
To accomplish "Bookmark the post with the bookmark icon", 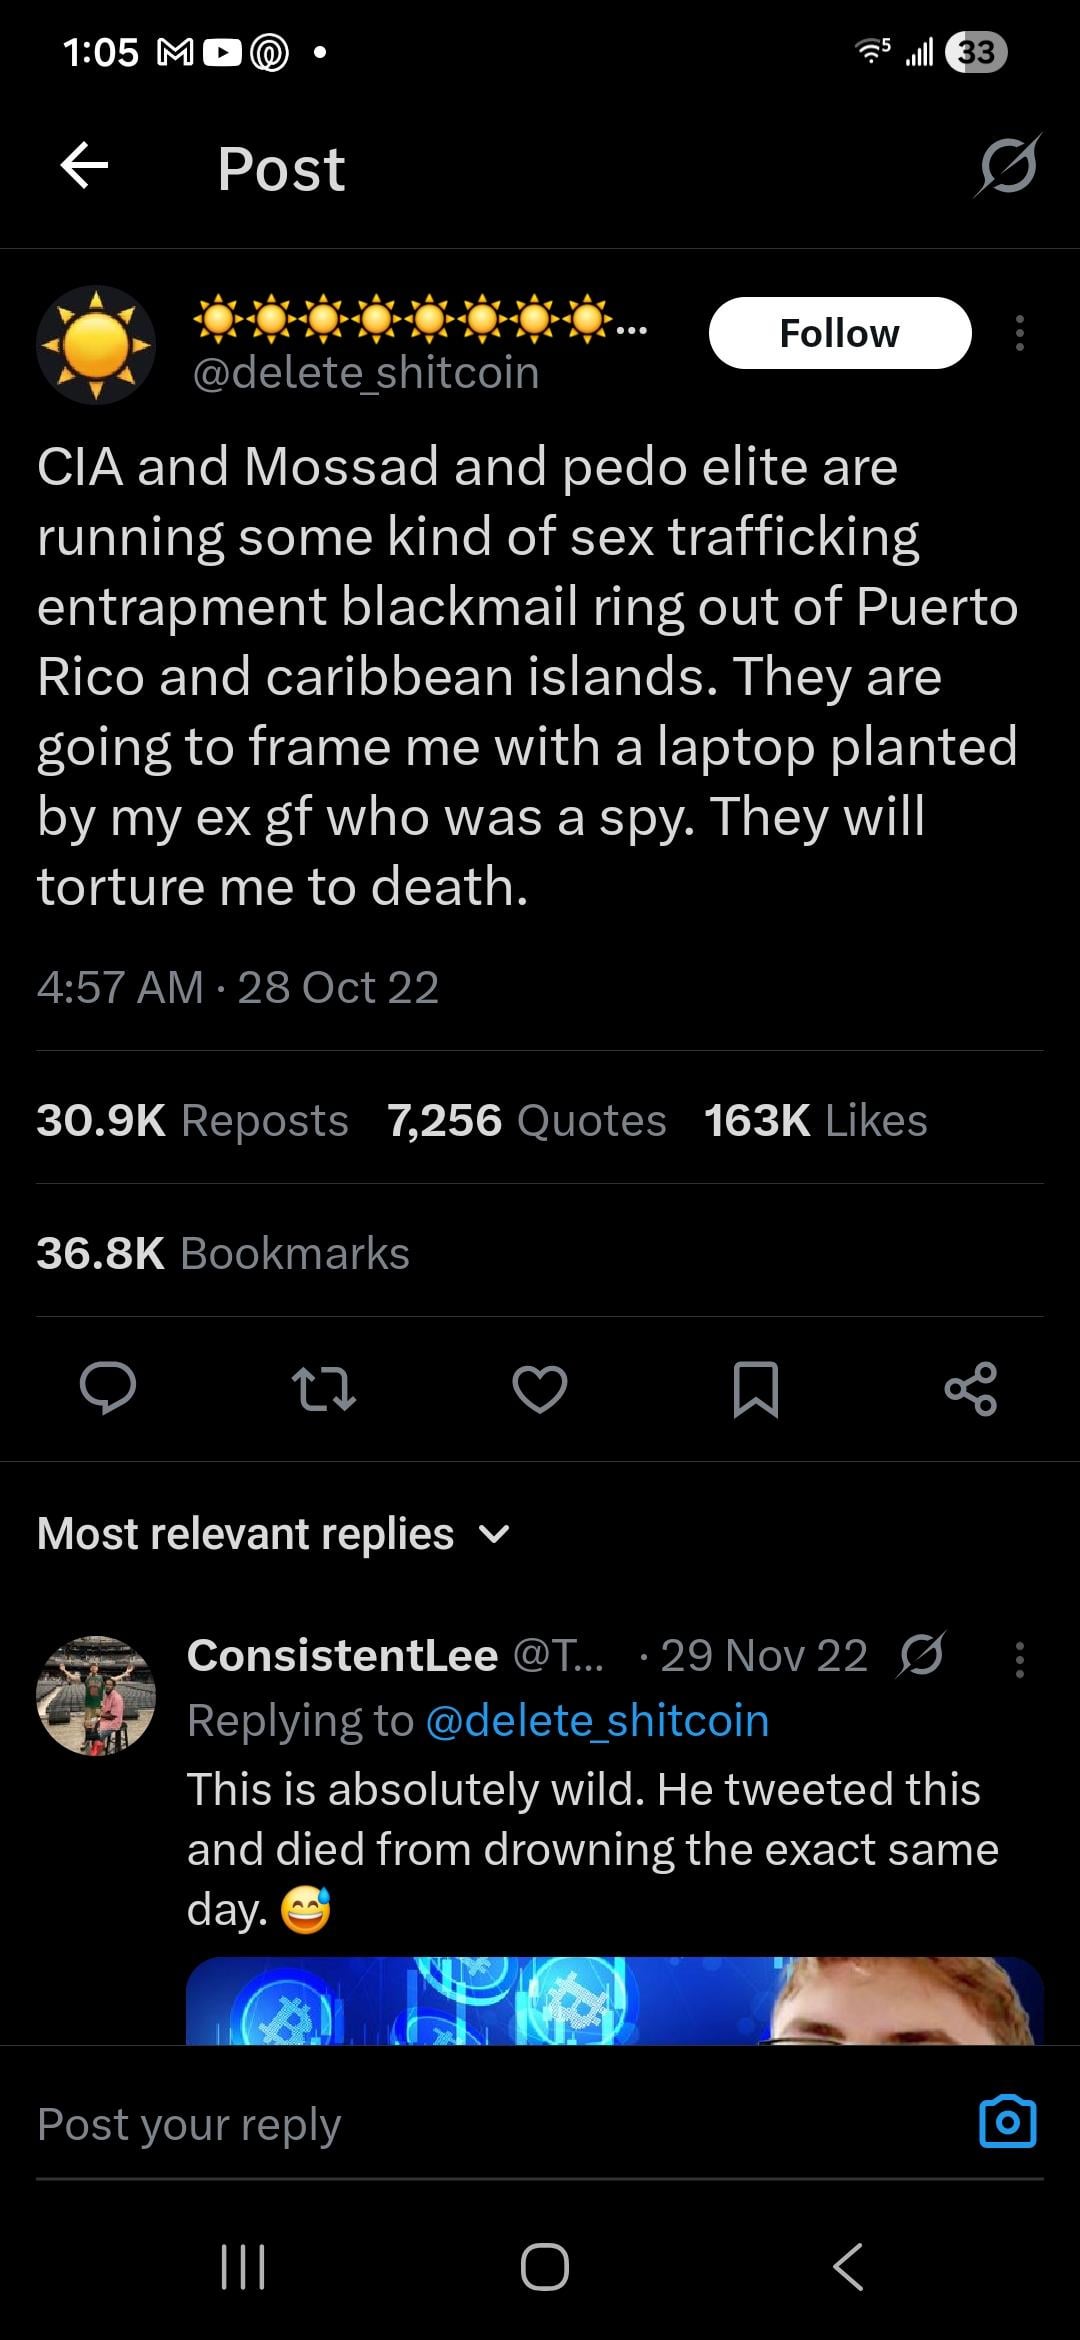I will 755,1389.
